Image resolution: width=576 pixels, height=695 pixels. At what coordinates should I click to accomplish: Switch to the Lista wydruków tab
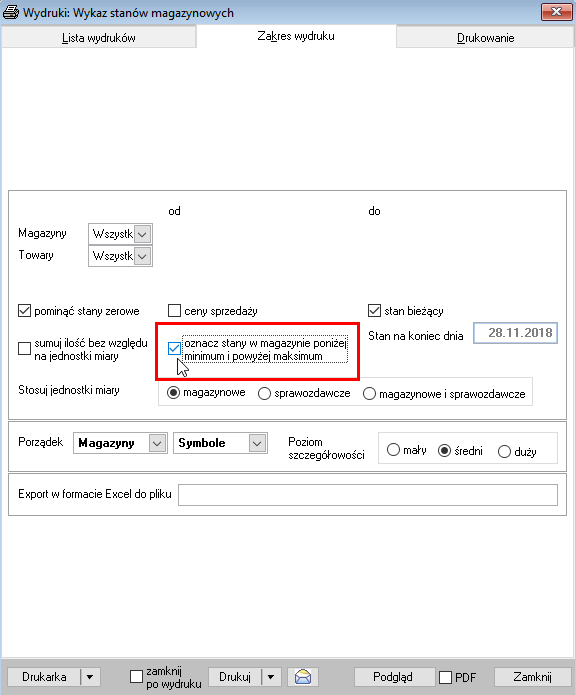(x=98, y=38)
